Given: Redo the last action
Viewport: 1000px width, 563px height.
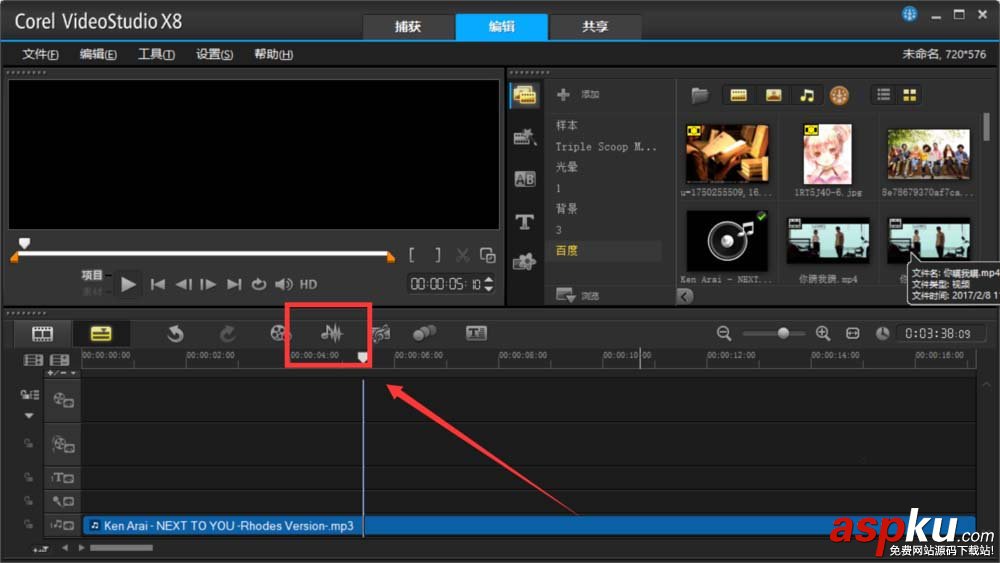Looking at the screenshot, I should [228, 333].
